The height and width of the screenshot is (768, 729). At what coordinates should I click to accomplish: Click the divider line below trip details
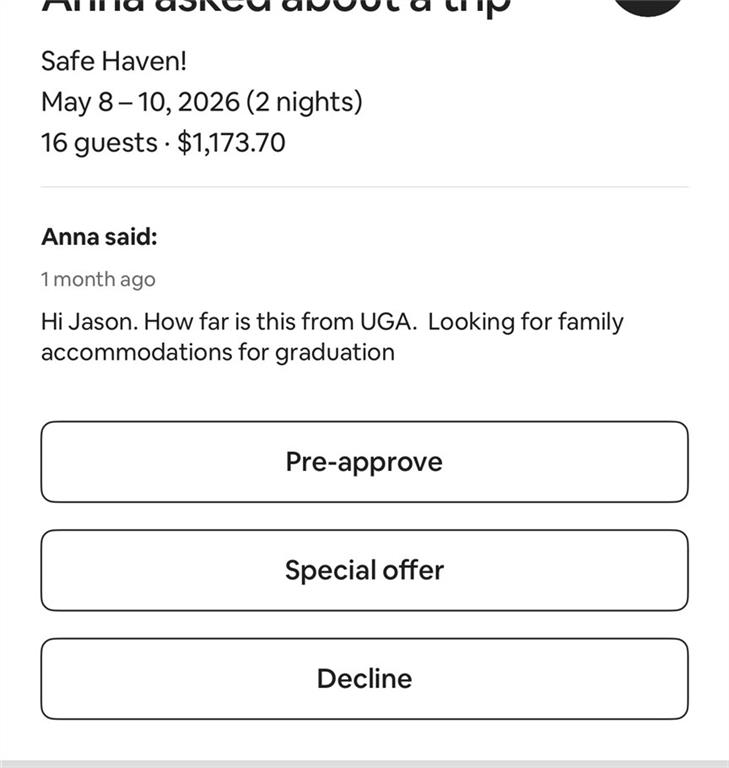(364, 187)
